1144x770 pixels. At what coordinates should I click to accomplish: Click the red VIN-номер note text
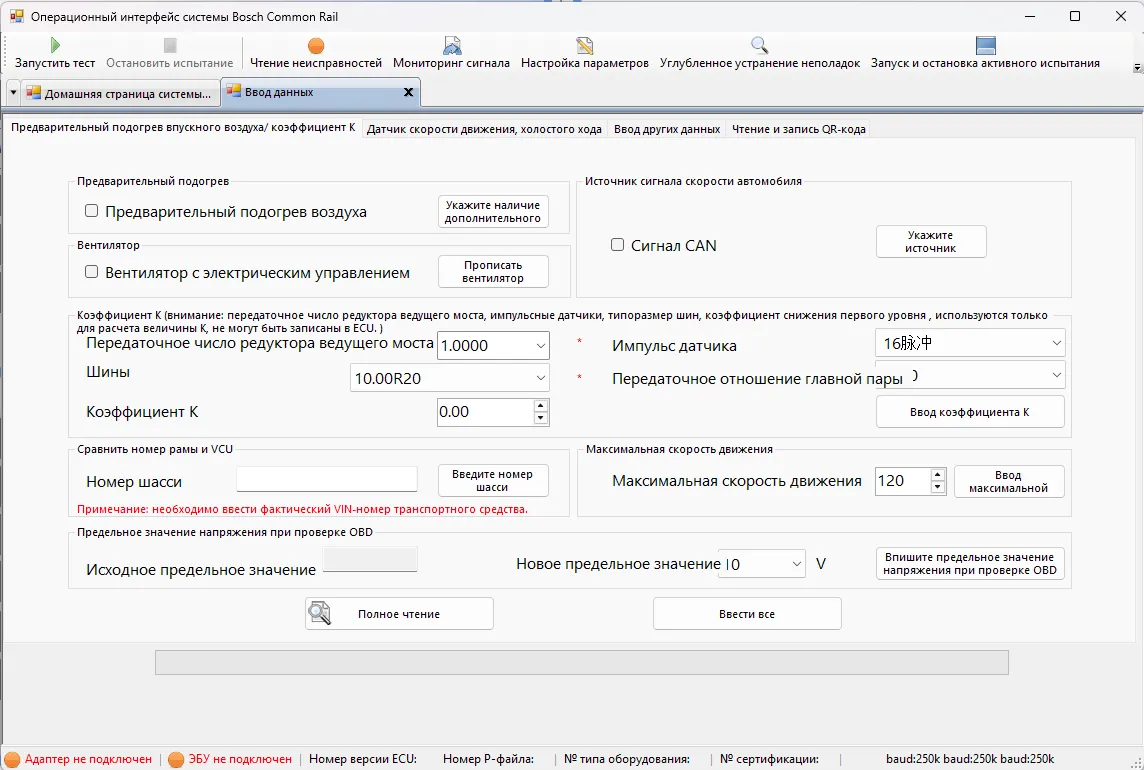[x=302, y=509]
